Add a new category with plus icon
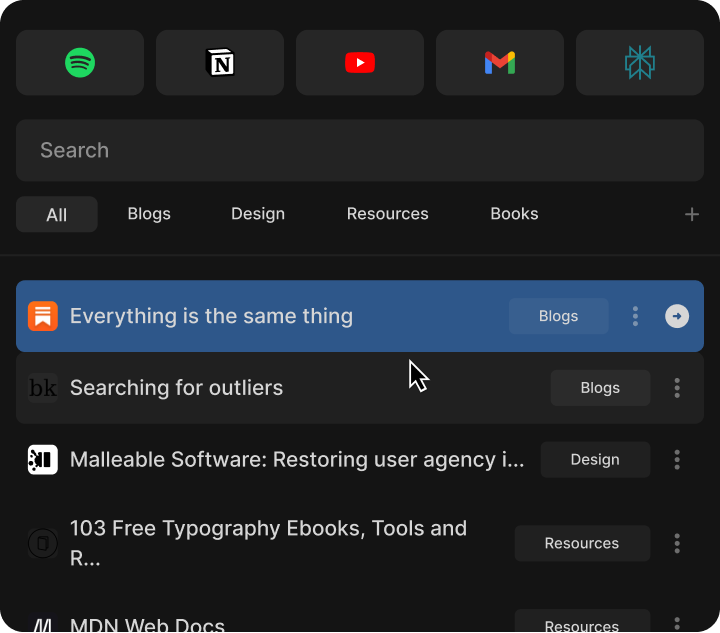Viewport: 720px width, 633px height. click(x=691, y=214)
